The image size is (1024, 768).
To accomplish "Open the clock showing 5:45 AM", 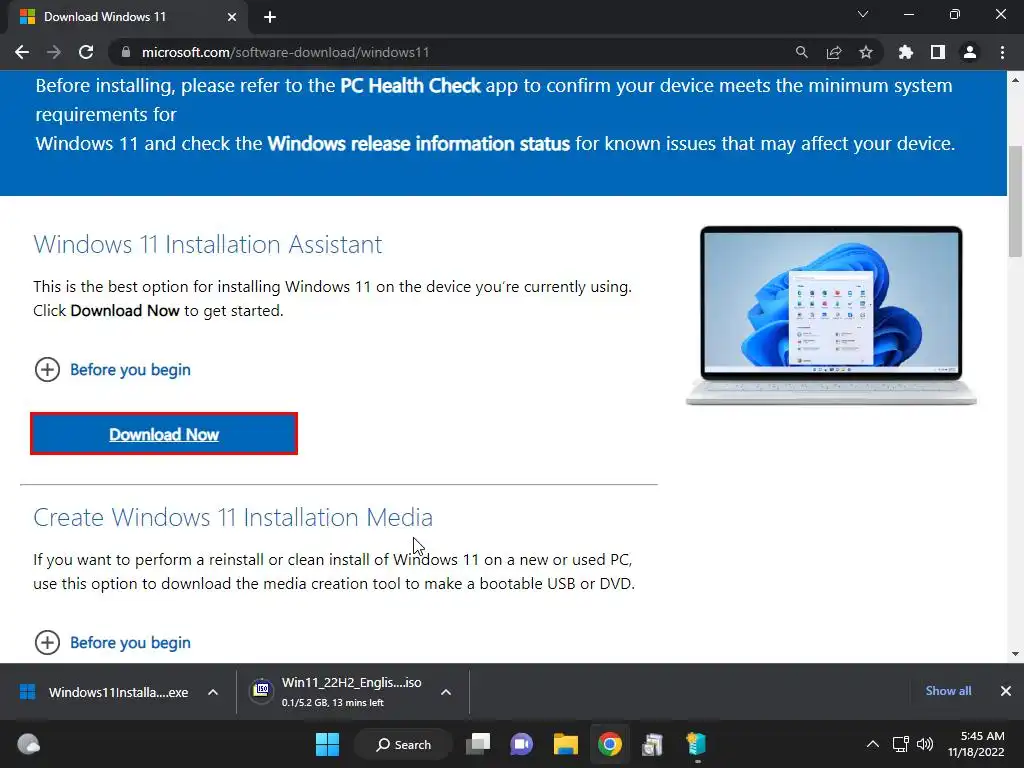I will [976, 744].
